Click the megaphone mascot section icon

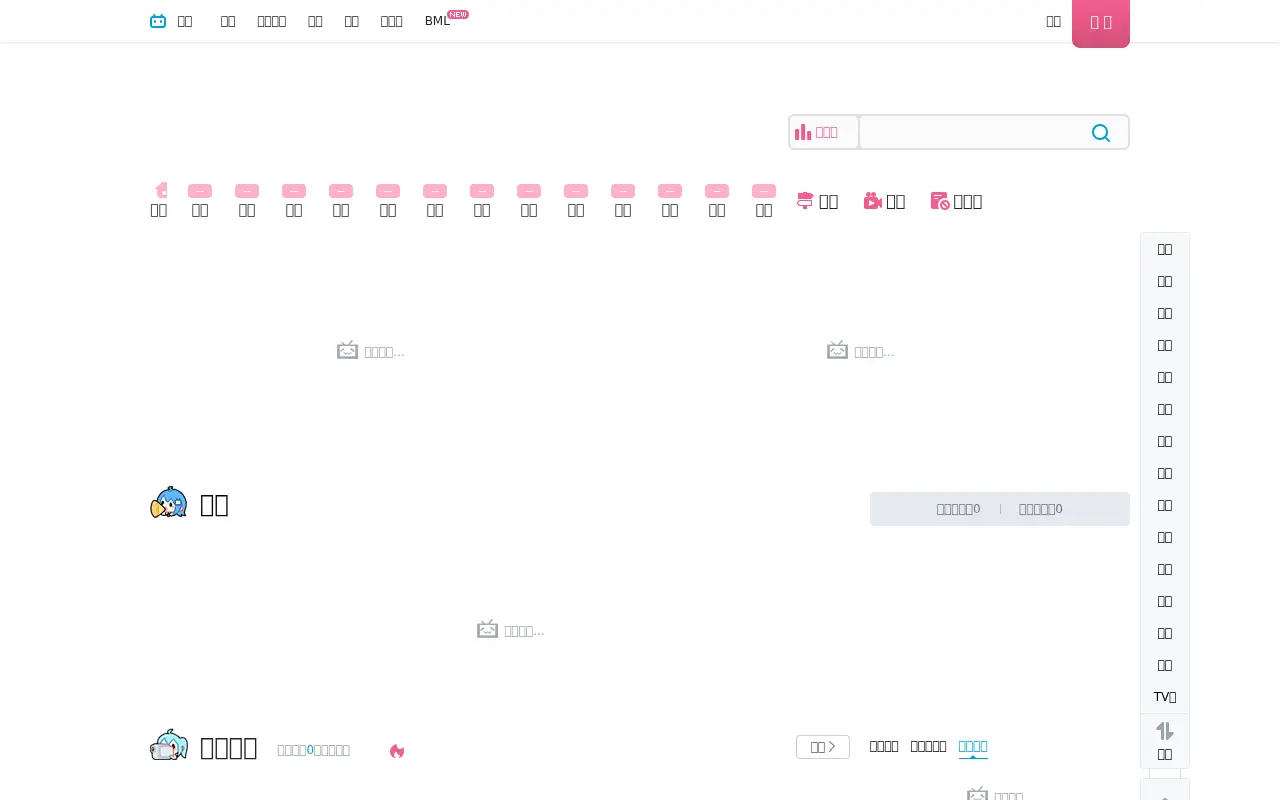[169, 503]
